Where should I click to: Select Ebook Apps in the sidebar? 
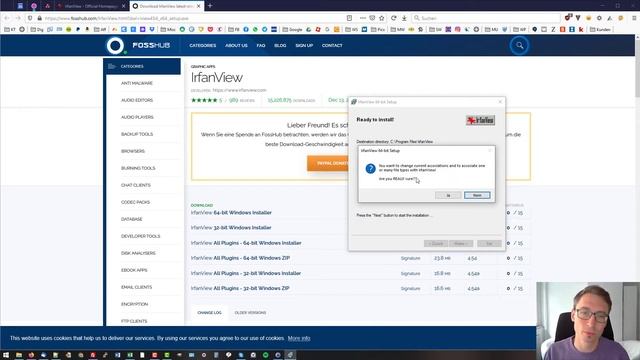click(x=134, y=270)
